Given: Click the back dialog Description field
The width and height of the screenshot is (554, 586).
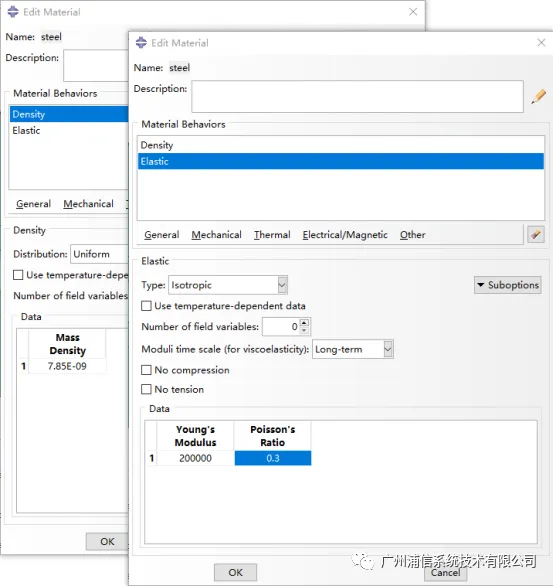Looking at the screenshot, I should tap(96, 65).
